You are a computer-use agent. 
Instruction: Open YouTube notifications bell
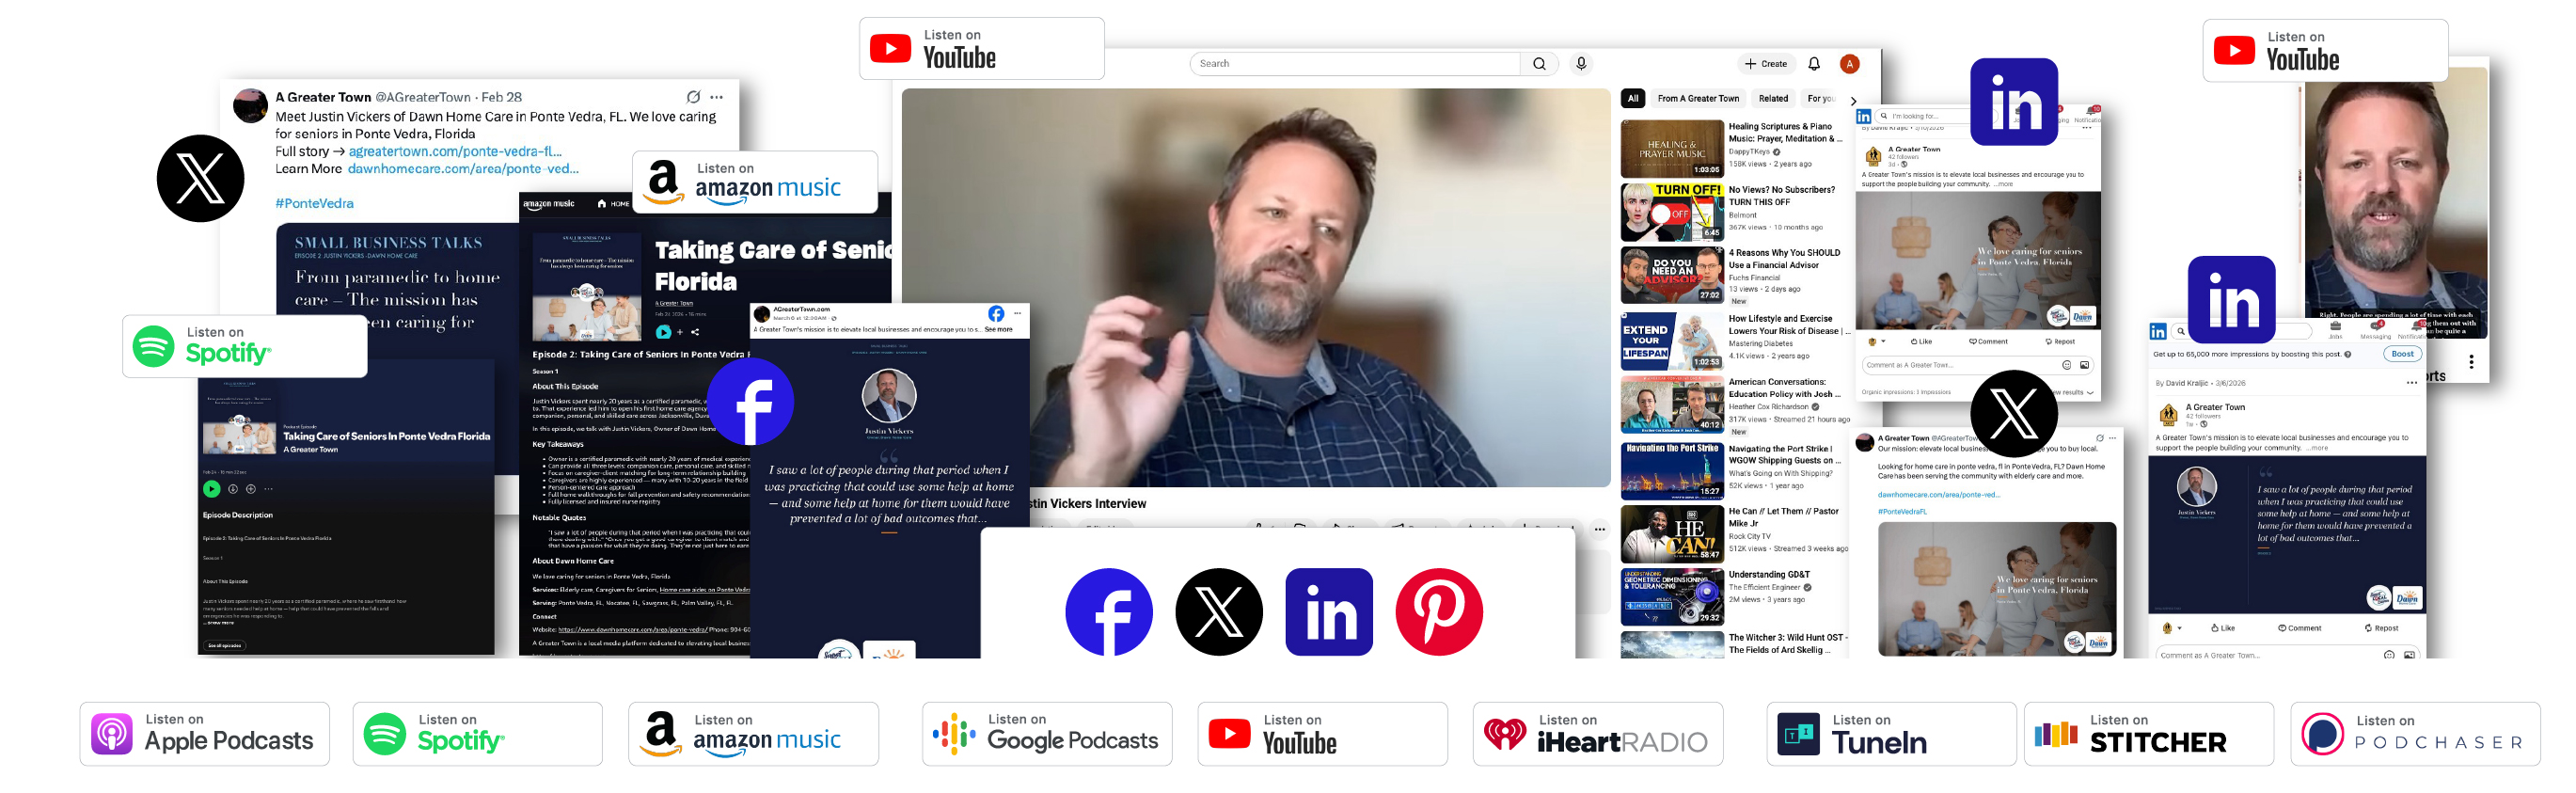pyautogui.click(x=1814, y=64)
